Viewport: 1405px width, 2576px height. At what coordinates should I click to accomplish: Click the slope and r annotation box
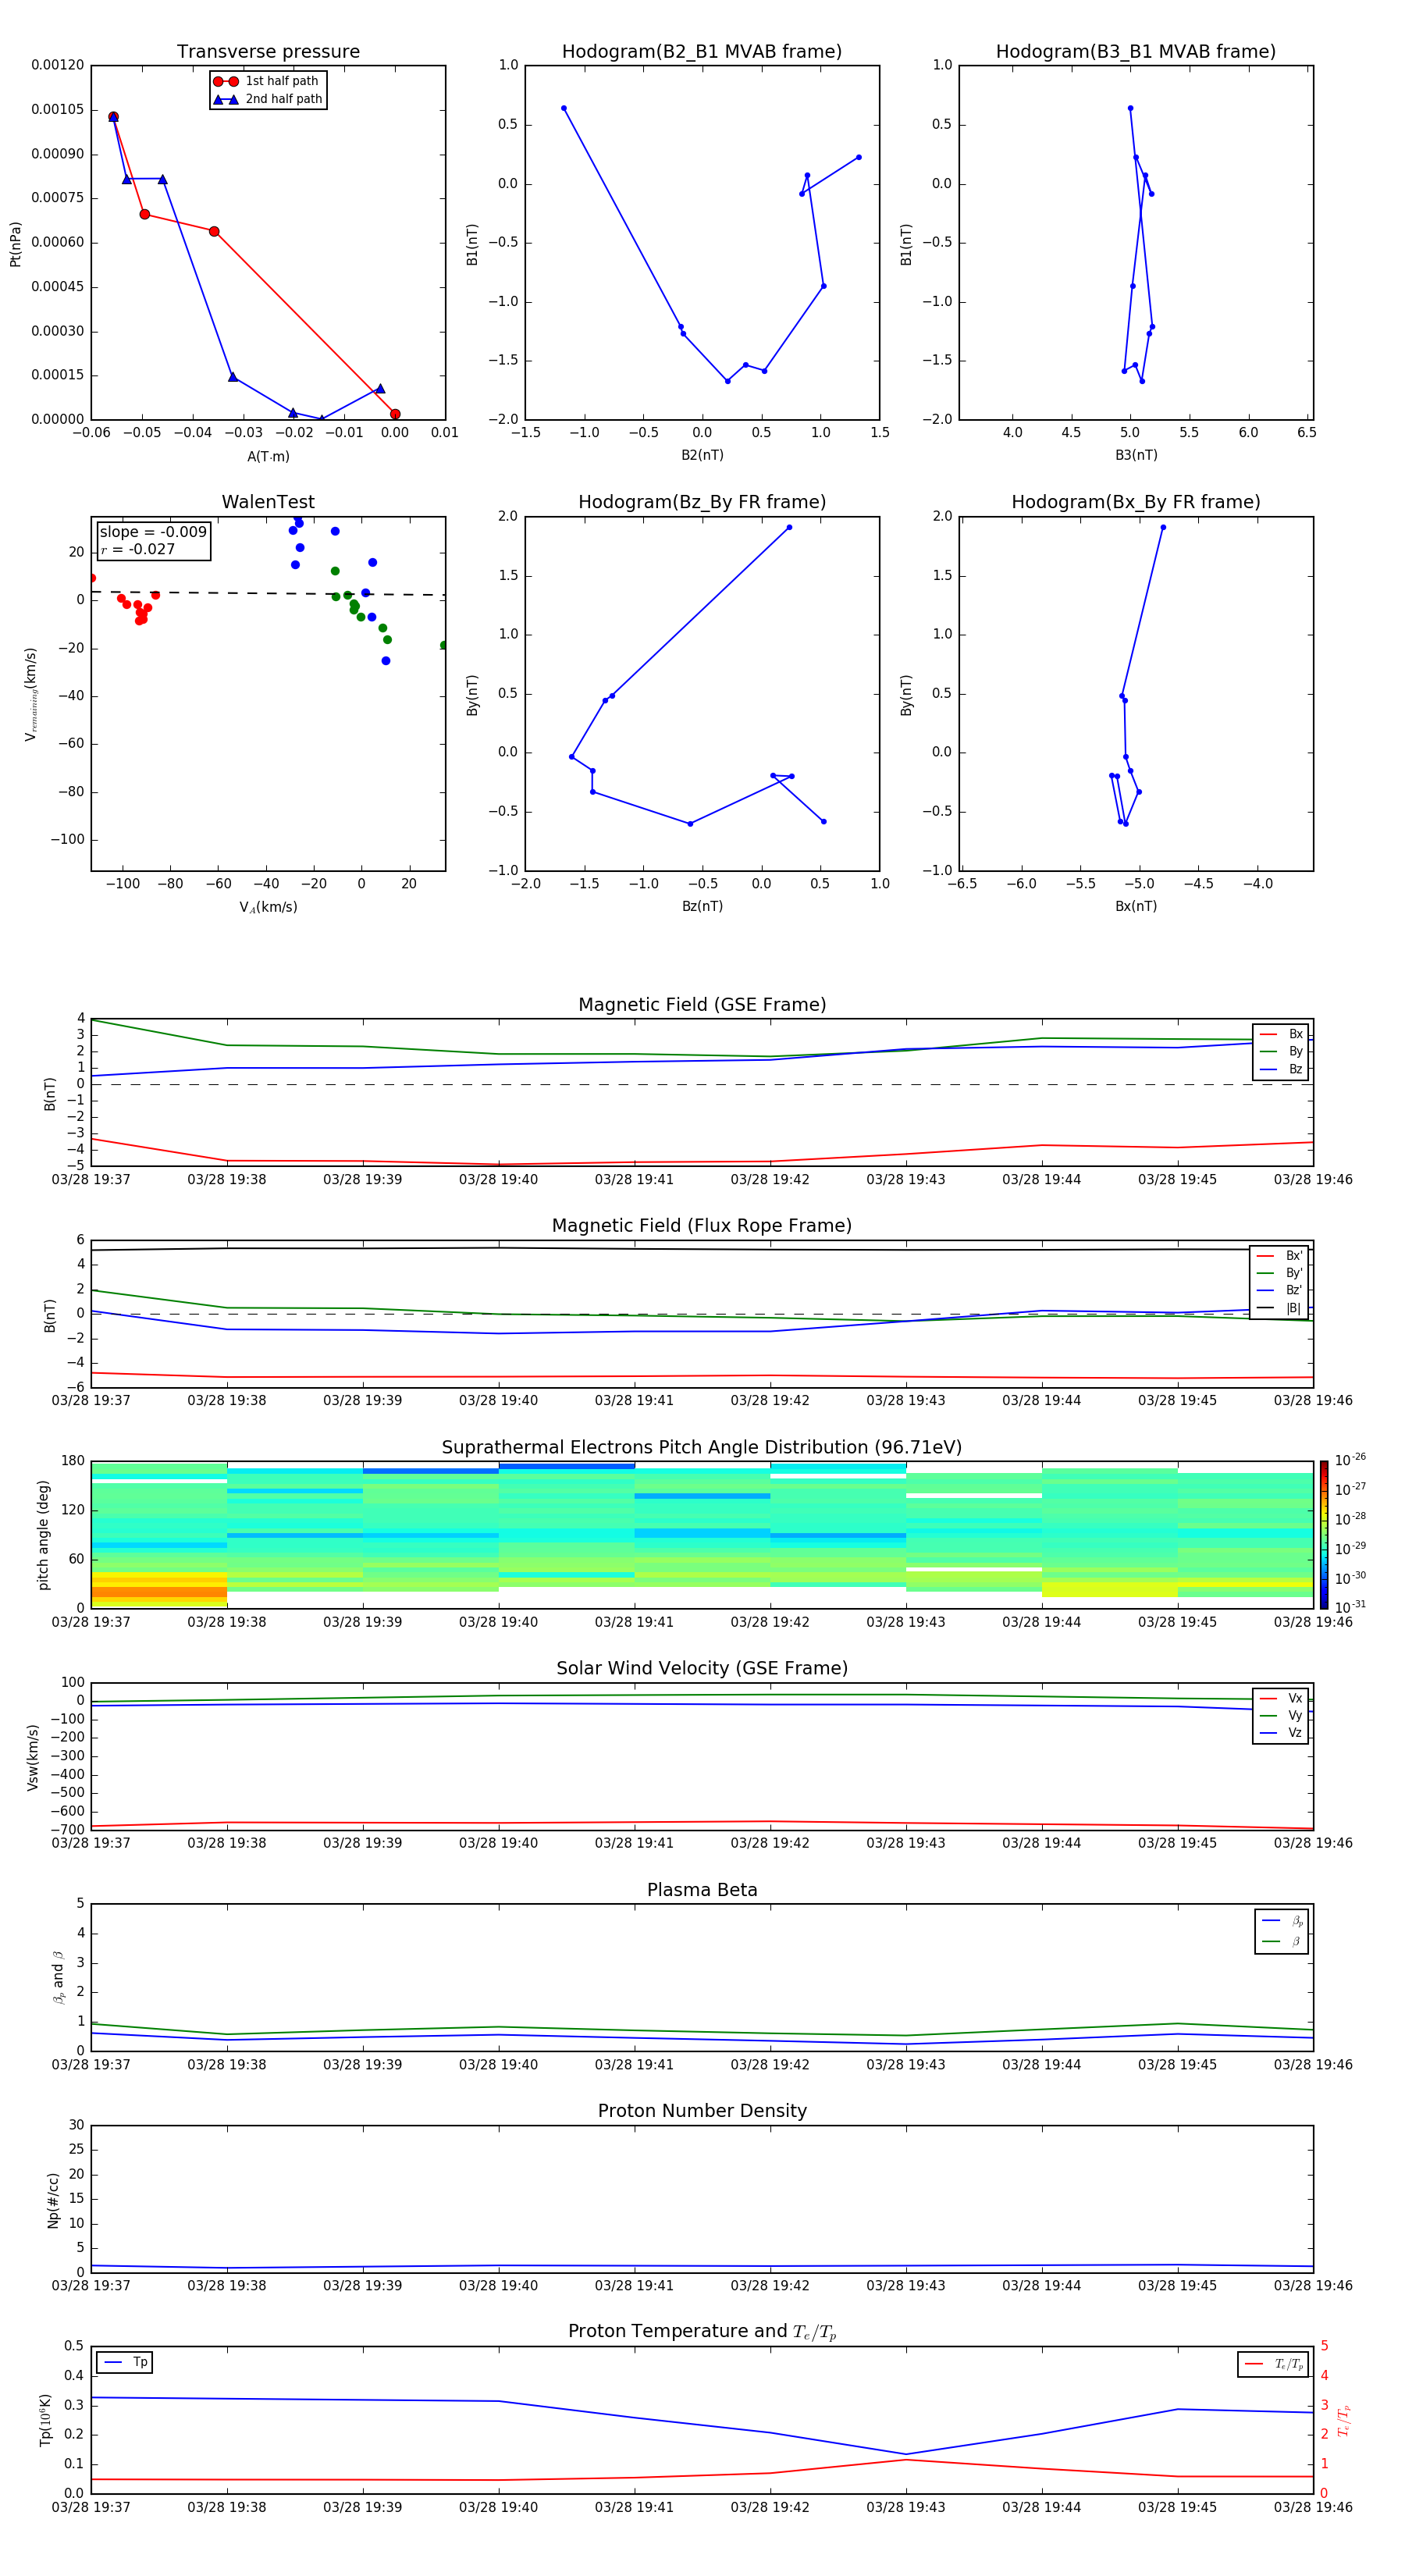(x=153, y=540)
